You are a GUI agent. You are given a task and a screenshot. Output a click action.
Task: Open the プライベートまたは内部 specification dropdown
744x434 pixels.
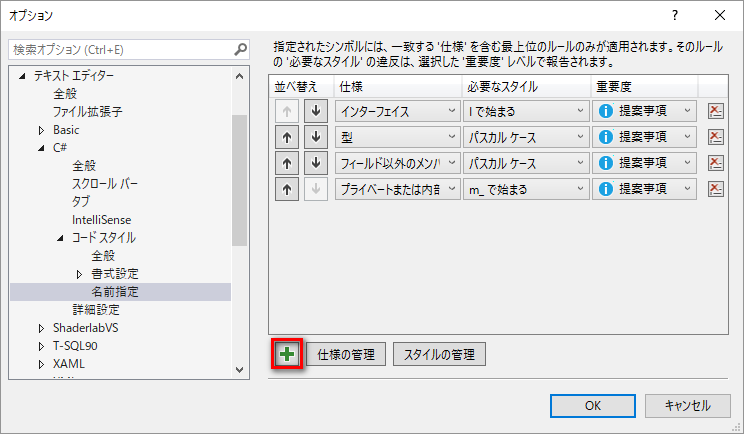tap(398, 189)
